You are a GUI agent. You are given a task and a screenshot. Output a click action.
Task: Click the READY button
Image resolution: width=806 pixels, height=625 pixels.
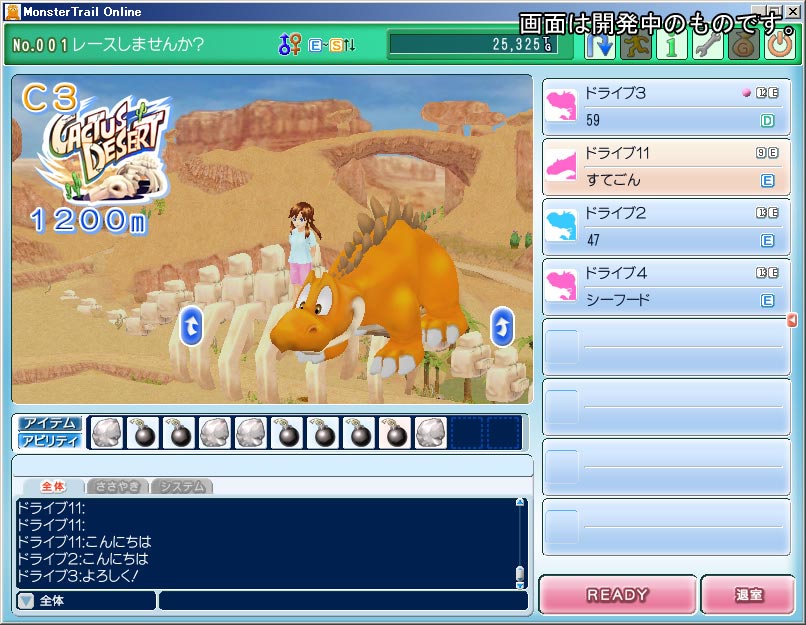pyautogui.click(x=617, y=595)
